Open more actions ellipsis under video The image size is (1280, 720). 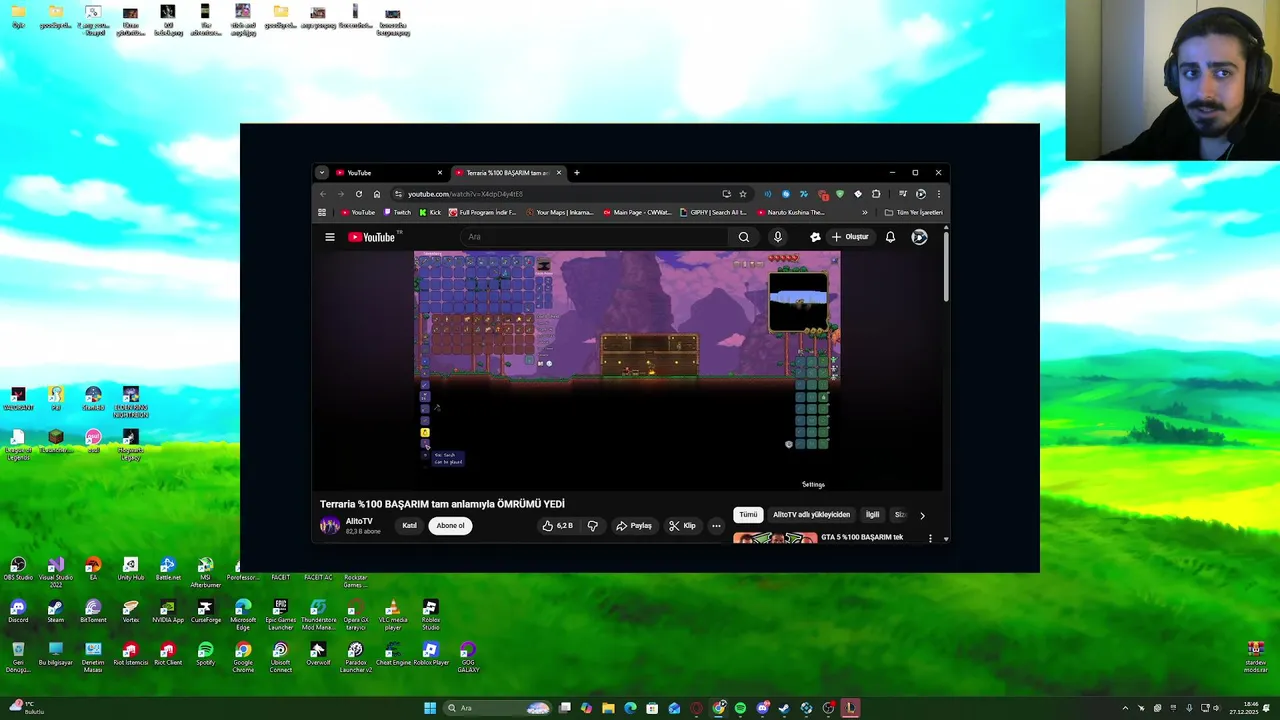(716, 525)
